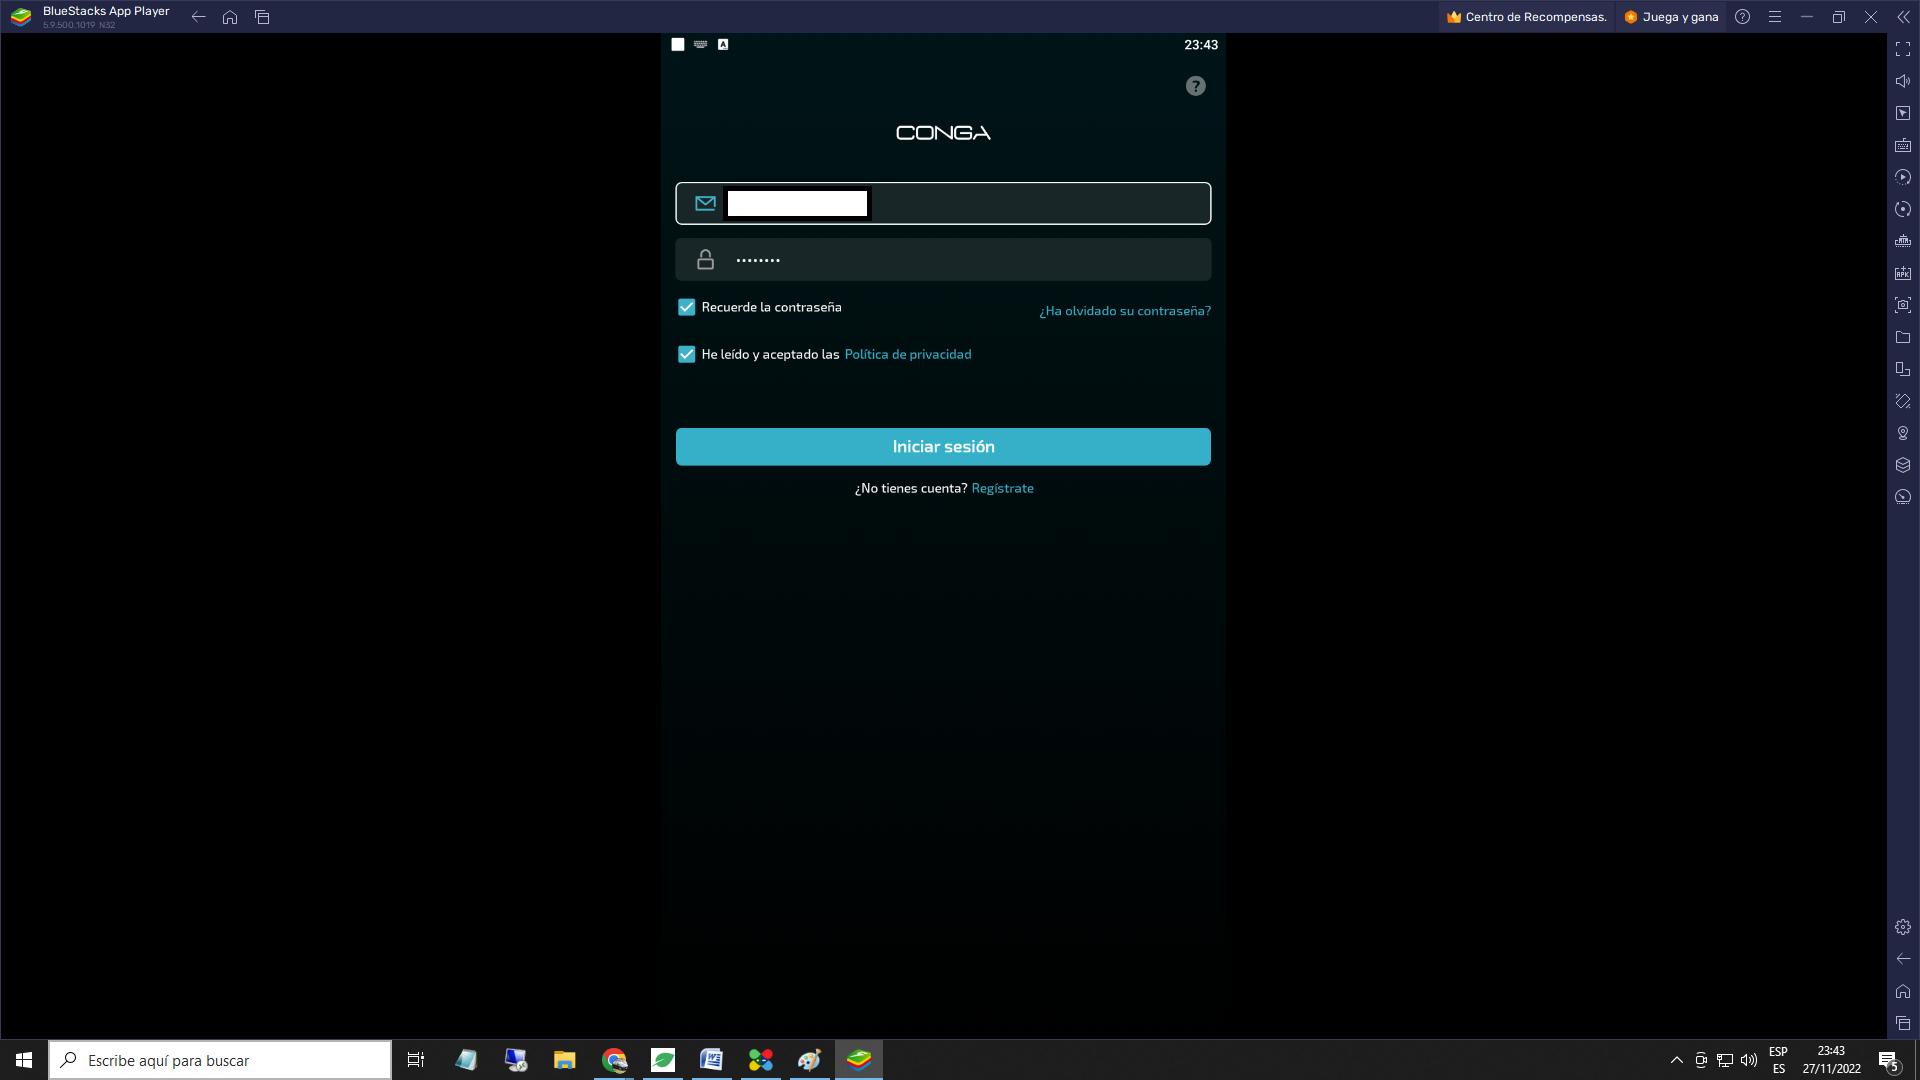Click the Windows taskbar search box
Screen dimensions: 1920x1080
pyautogui.click(x=220, y=1060)
